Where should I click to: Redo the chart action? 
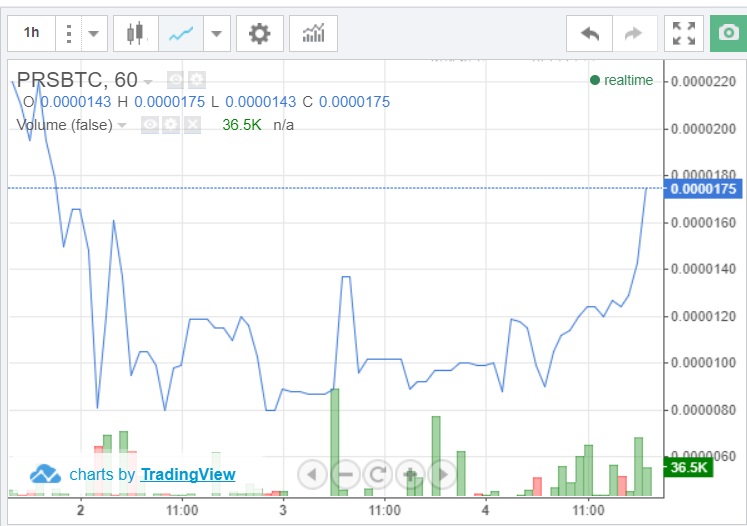[x=633, y=33]
